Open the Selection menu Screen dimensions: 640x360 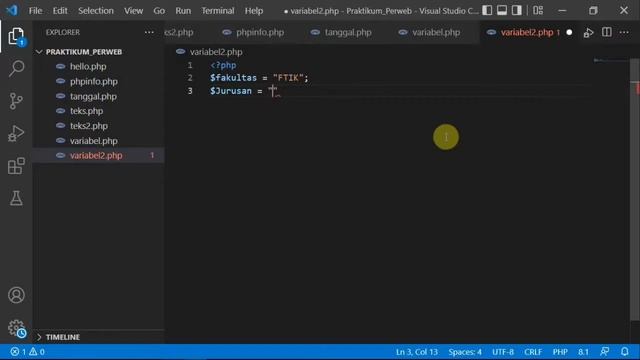(96, 11)
